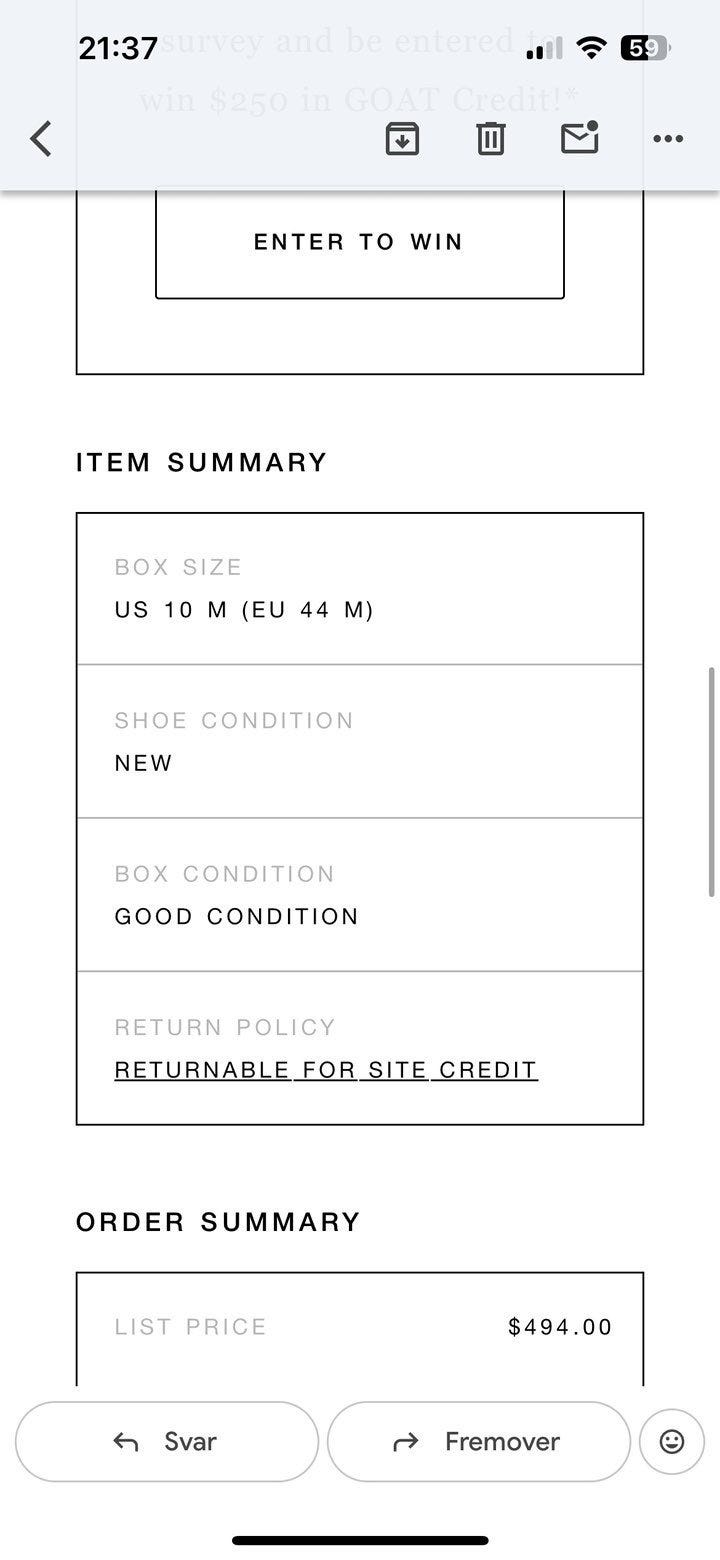Forward the email with Fremover
This screenshot has height=1560, width=720.
[478, 1441]
